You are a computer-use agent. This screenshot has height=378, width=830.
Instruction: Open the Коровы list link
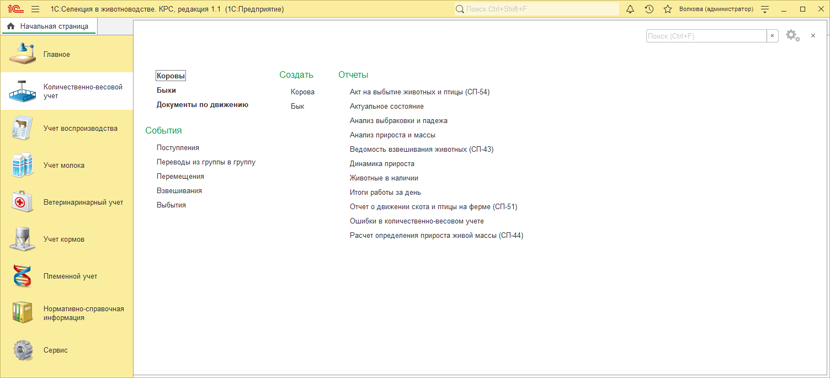coord(171,76)
